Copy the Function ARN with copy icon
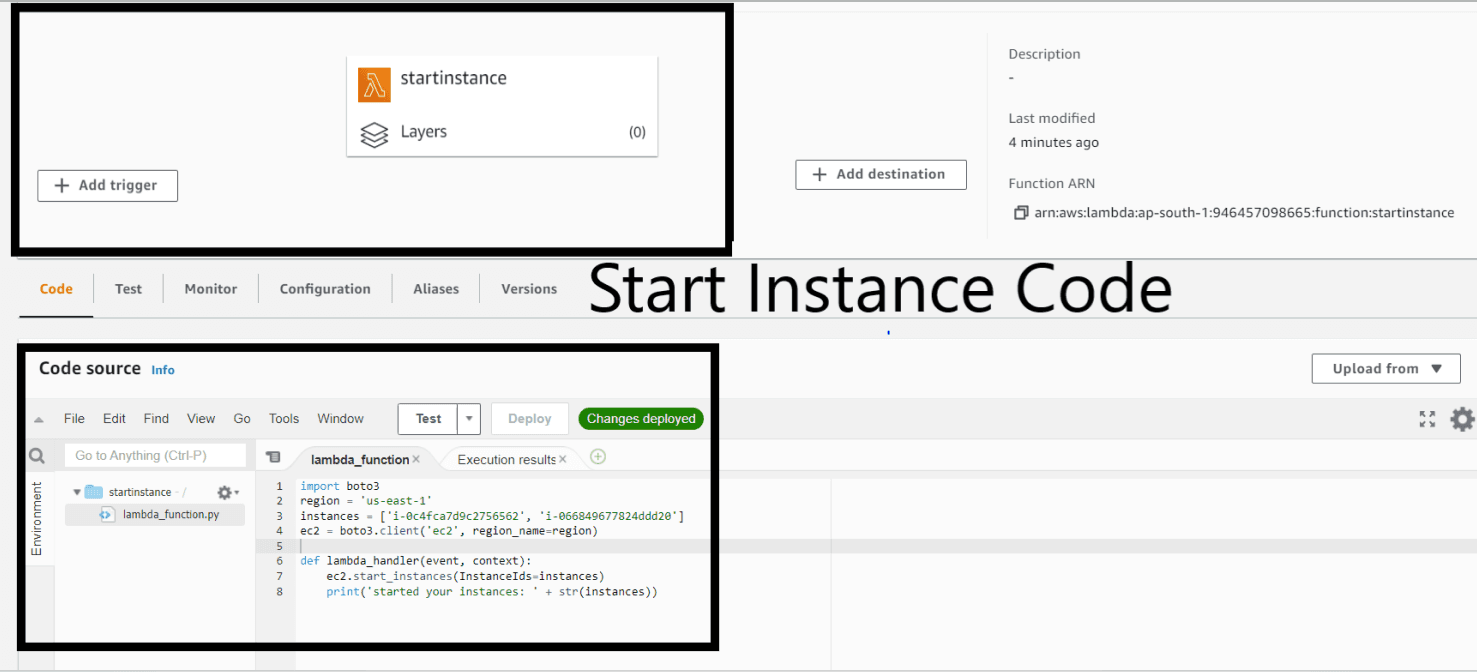 (x=1020, y=213)
